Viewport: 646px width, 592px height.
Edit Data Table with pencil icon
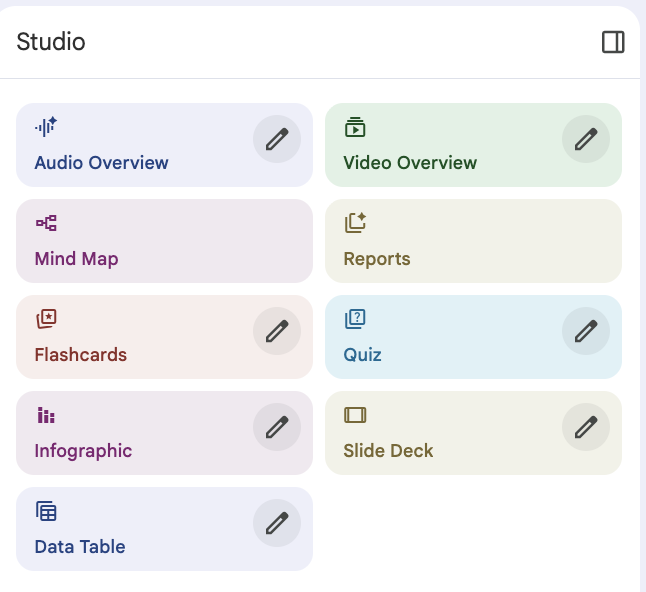click(x=277, y=523)
